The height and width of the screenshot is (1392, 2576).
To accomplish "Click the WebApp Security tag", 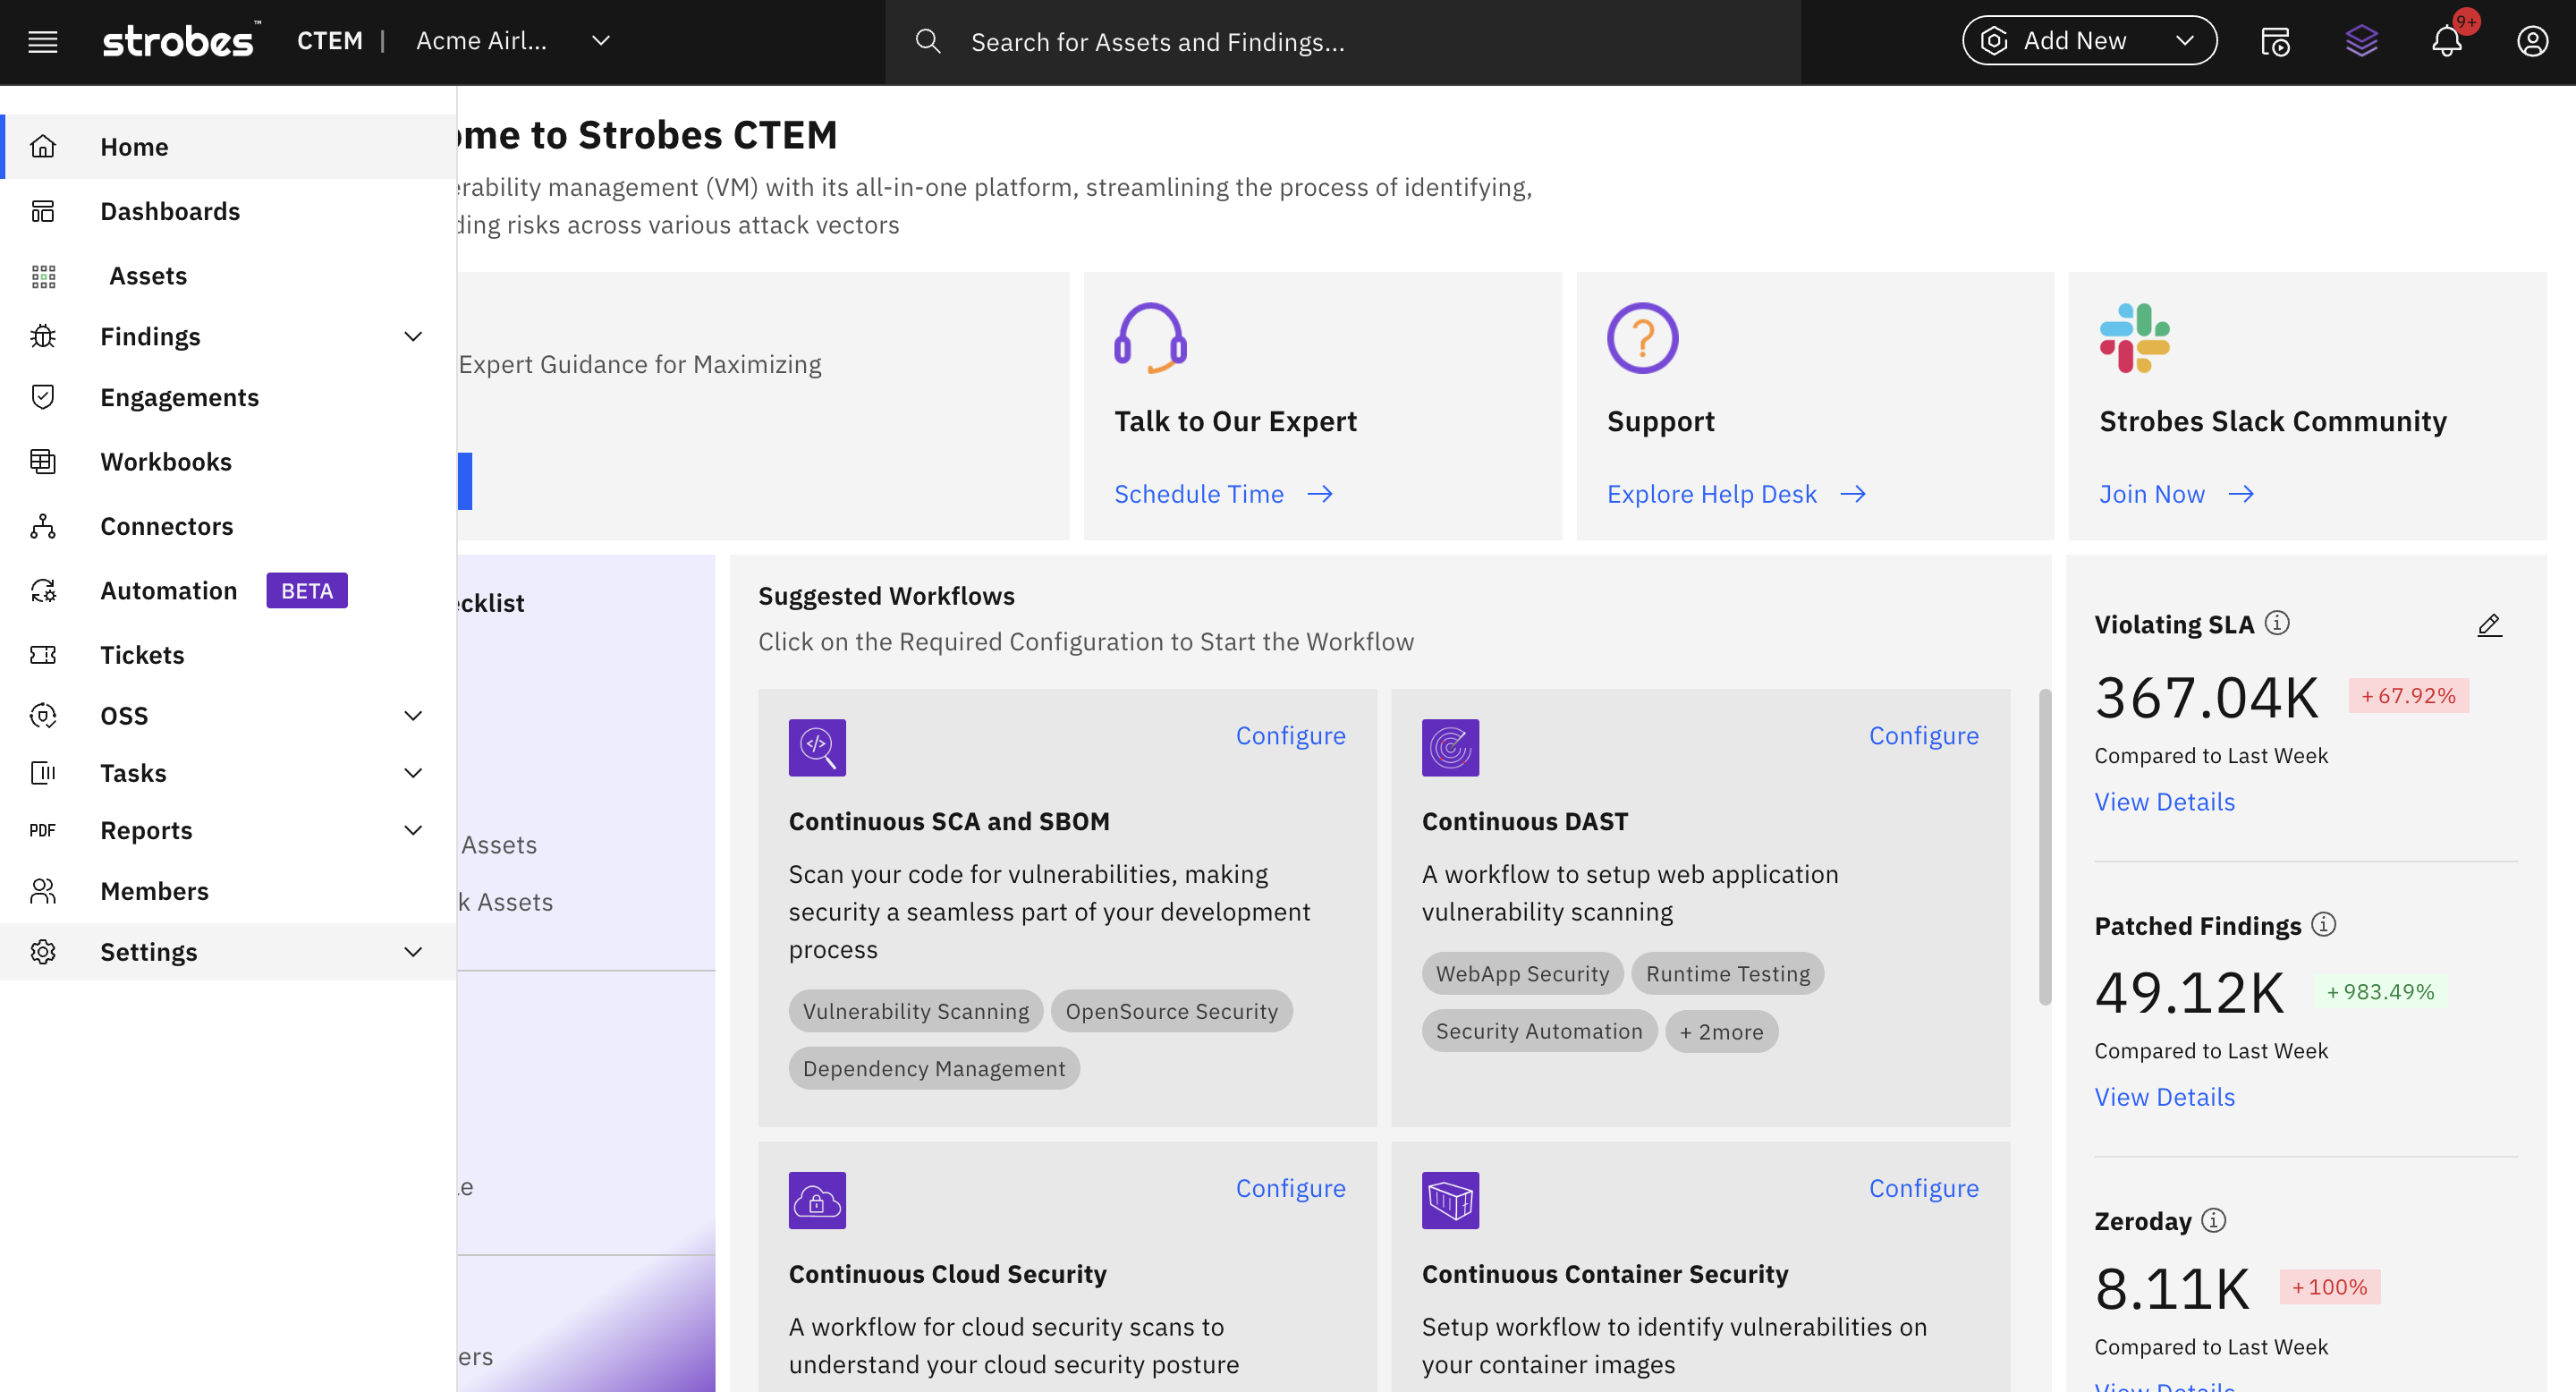I will (x=1522, y=973).
